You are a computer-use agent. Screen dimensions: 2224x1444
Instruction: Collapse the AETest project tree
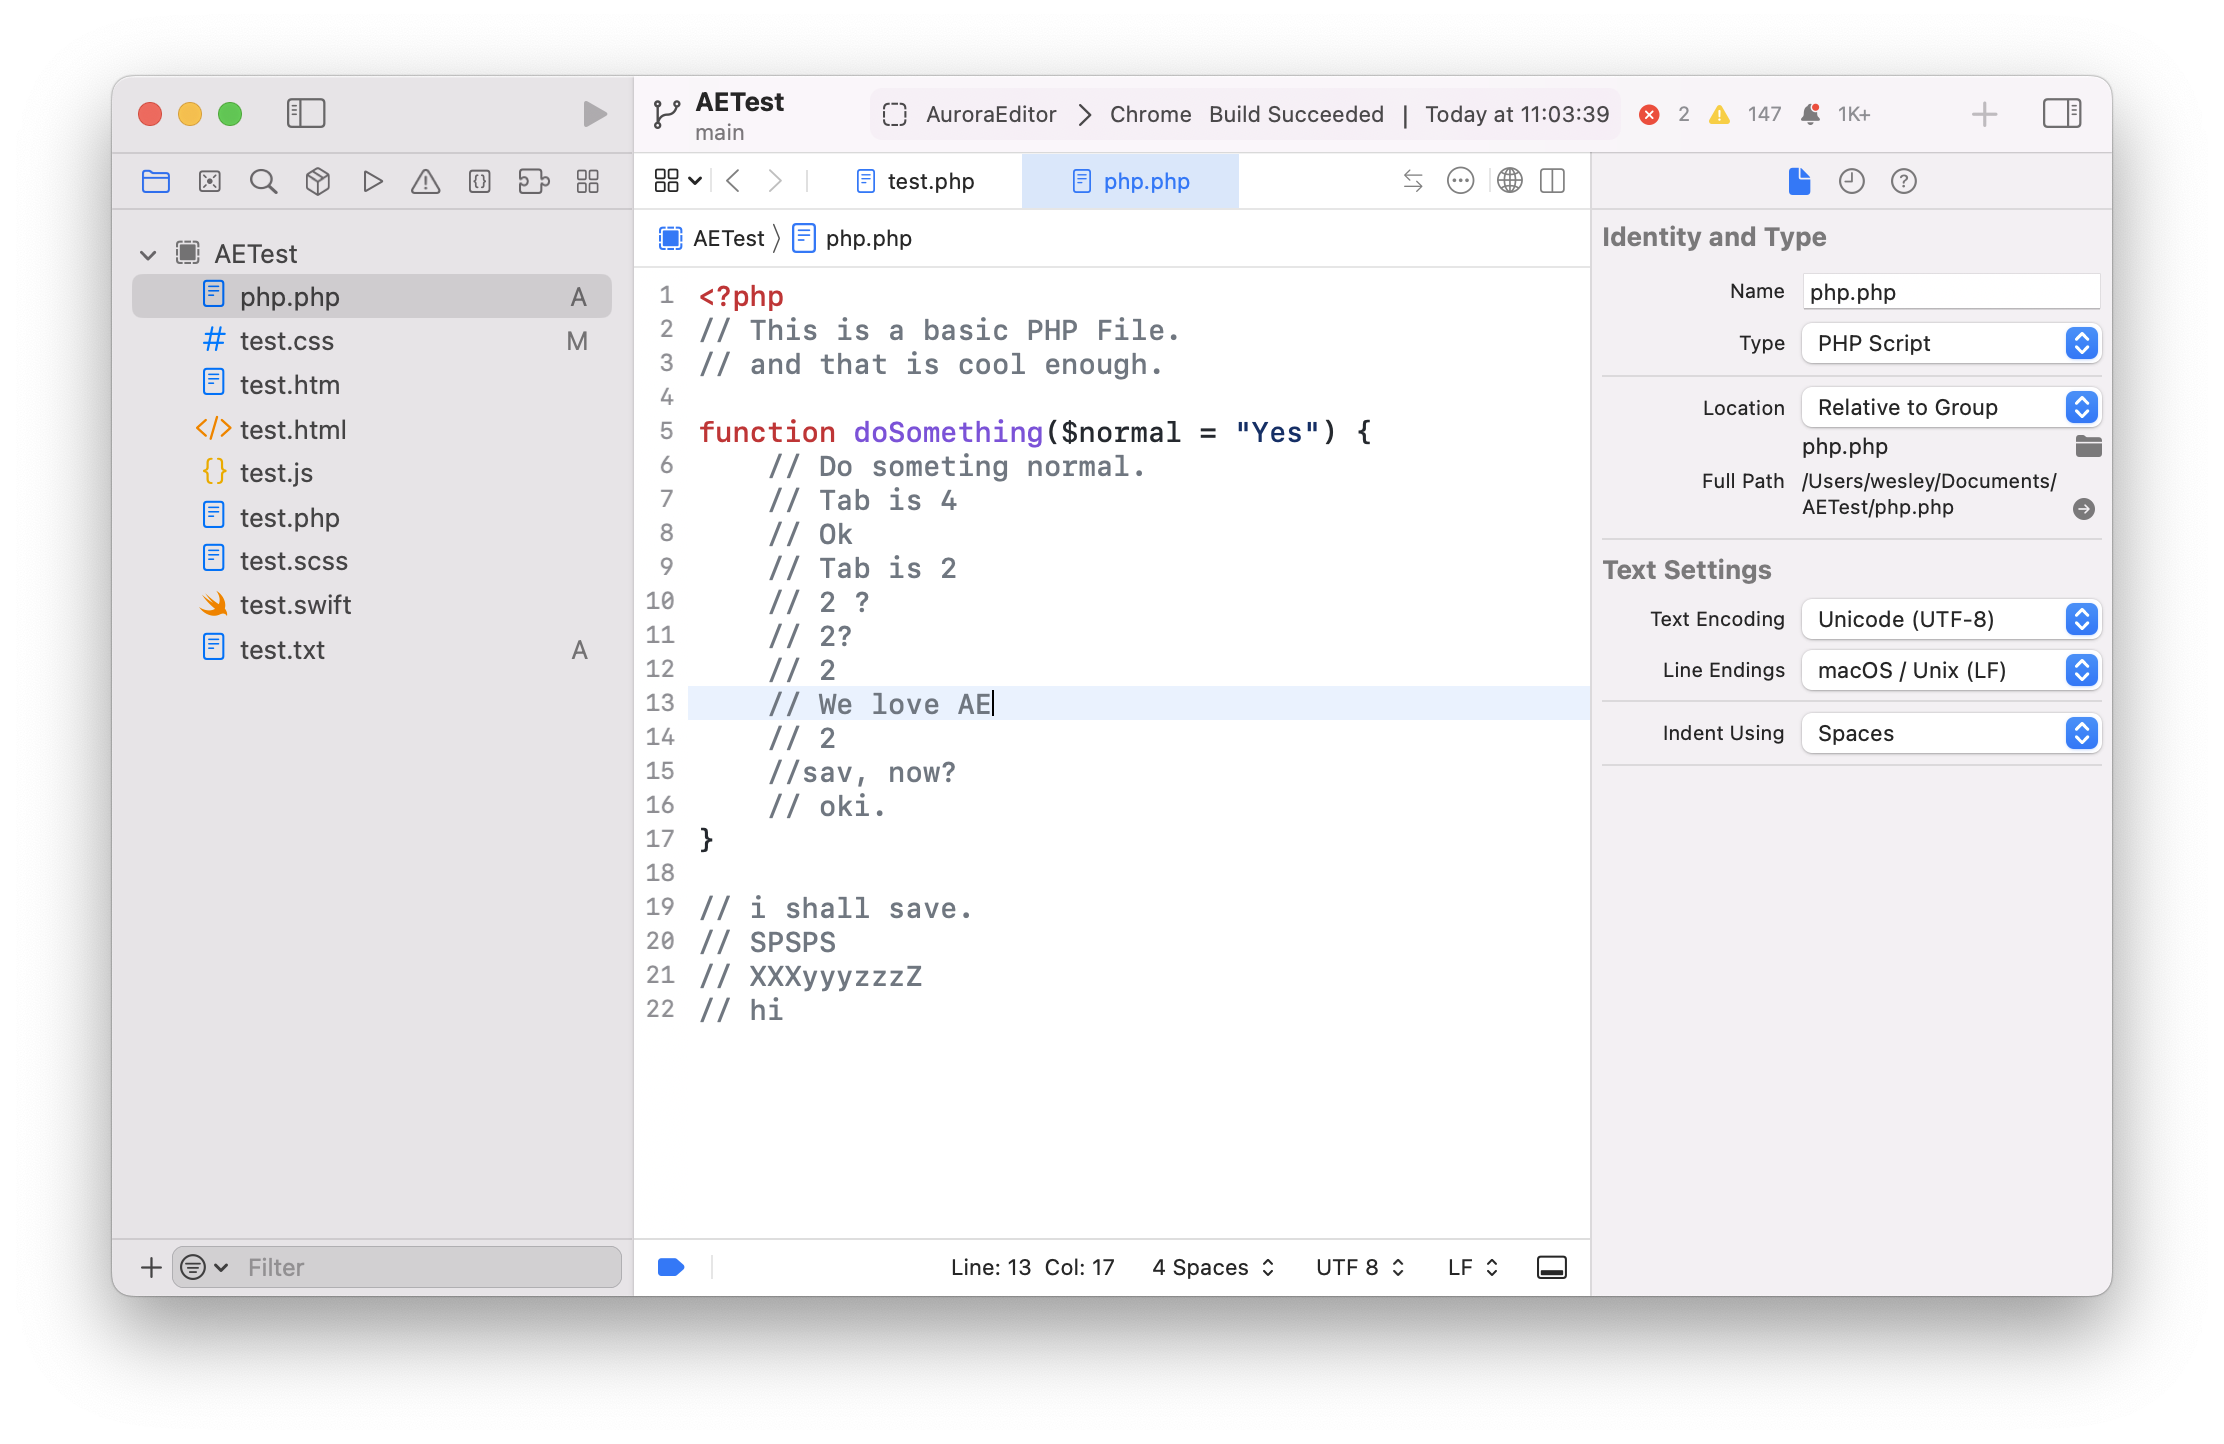148,253
